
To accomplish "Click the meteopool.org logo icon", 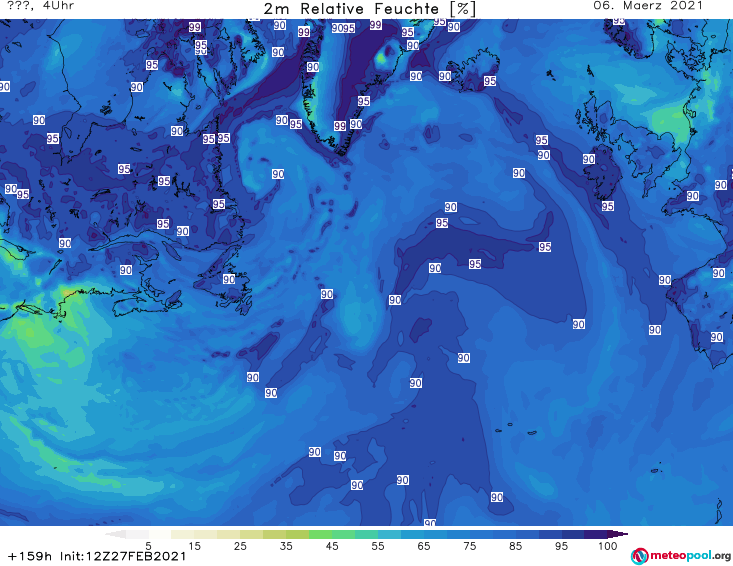I will pyautogui.click(x=640, y=556).
